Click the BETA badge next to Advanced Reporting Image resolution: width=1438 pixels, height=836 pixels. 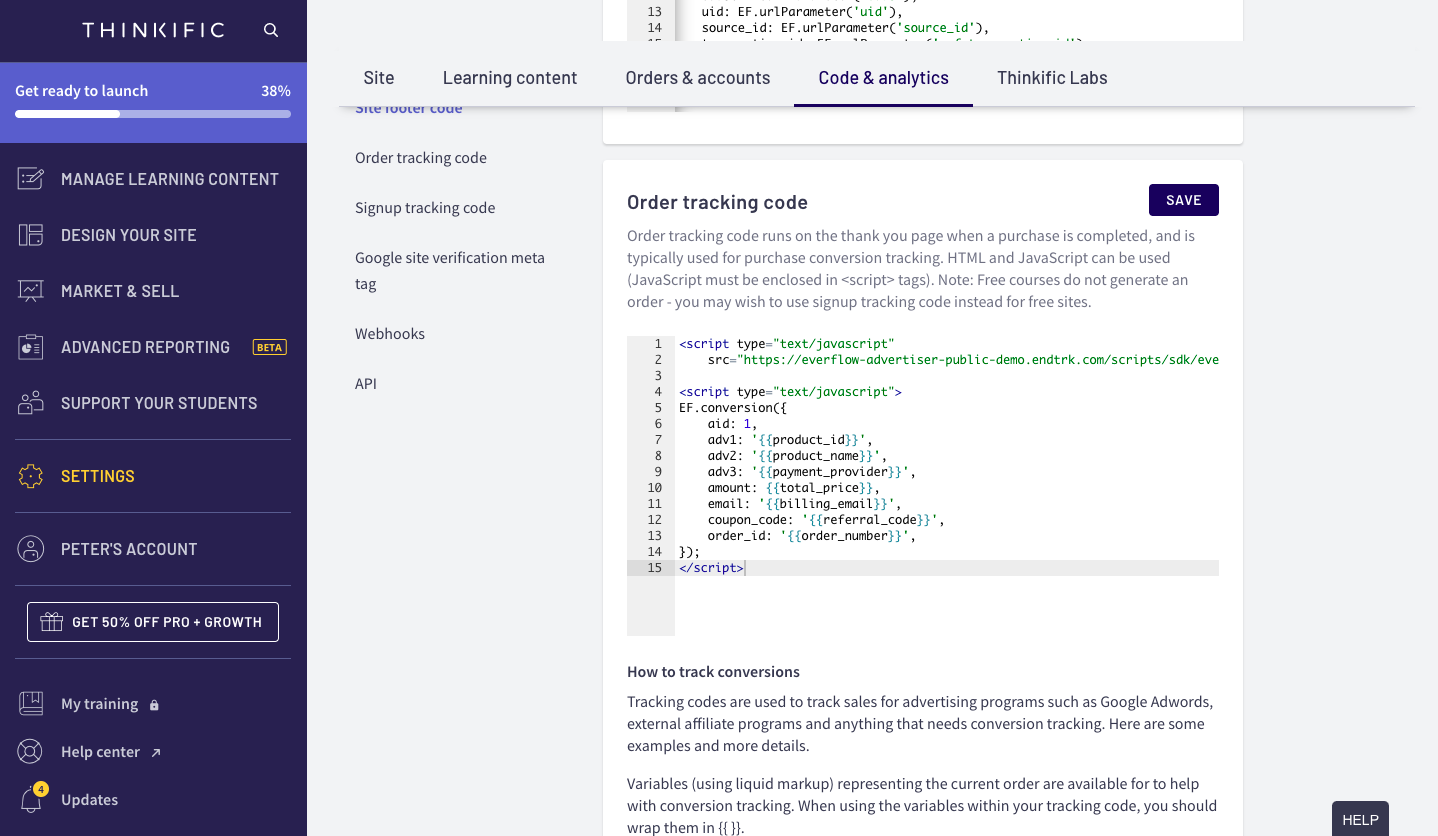pyautogui.click(x=270, y=347)
